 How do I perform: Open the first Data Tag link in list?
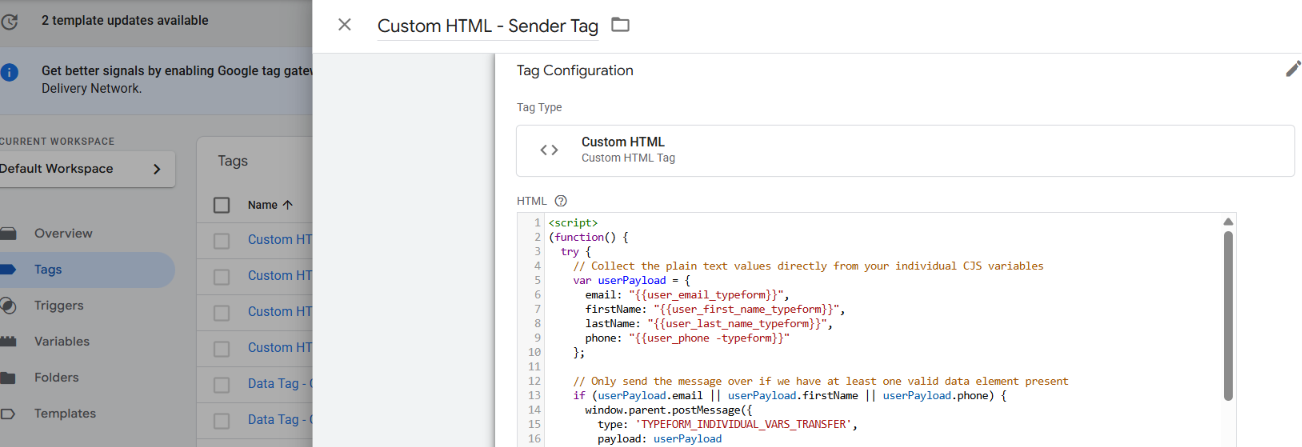280,383
